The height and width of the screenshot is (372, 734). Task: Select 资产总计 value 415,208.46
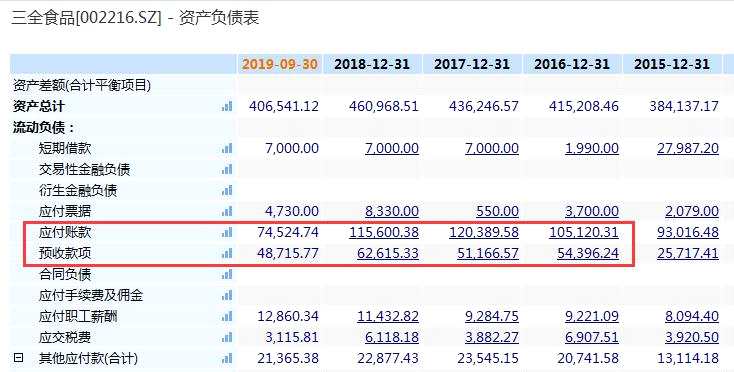(584, 107)
